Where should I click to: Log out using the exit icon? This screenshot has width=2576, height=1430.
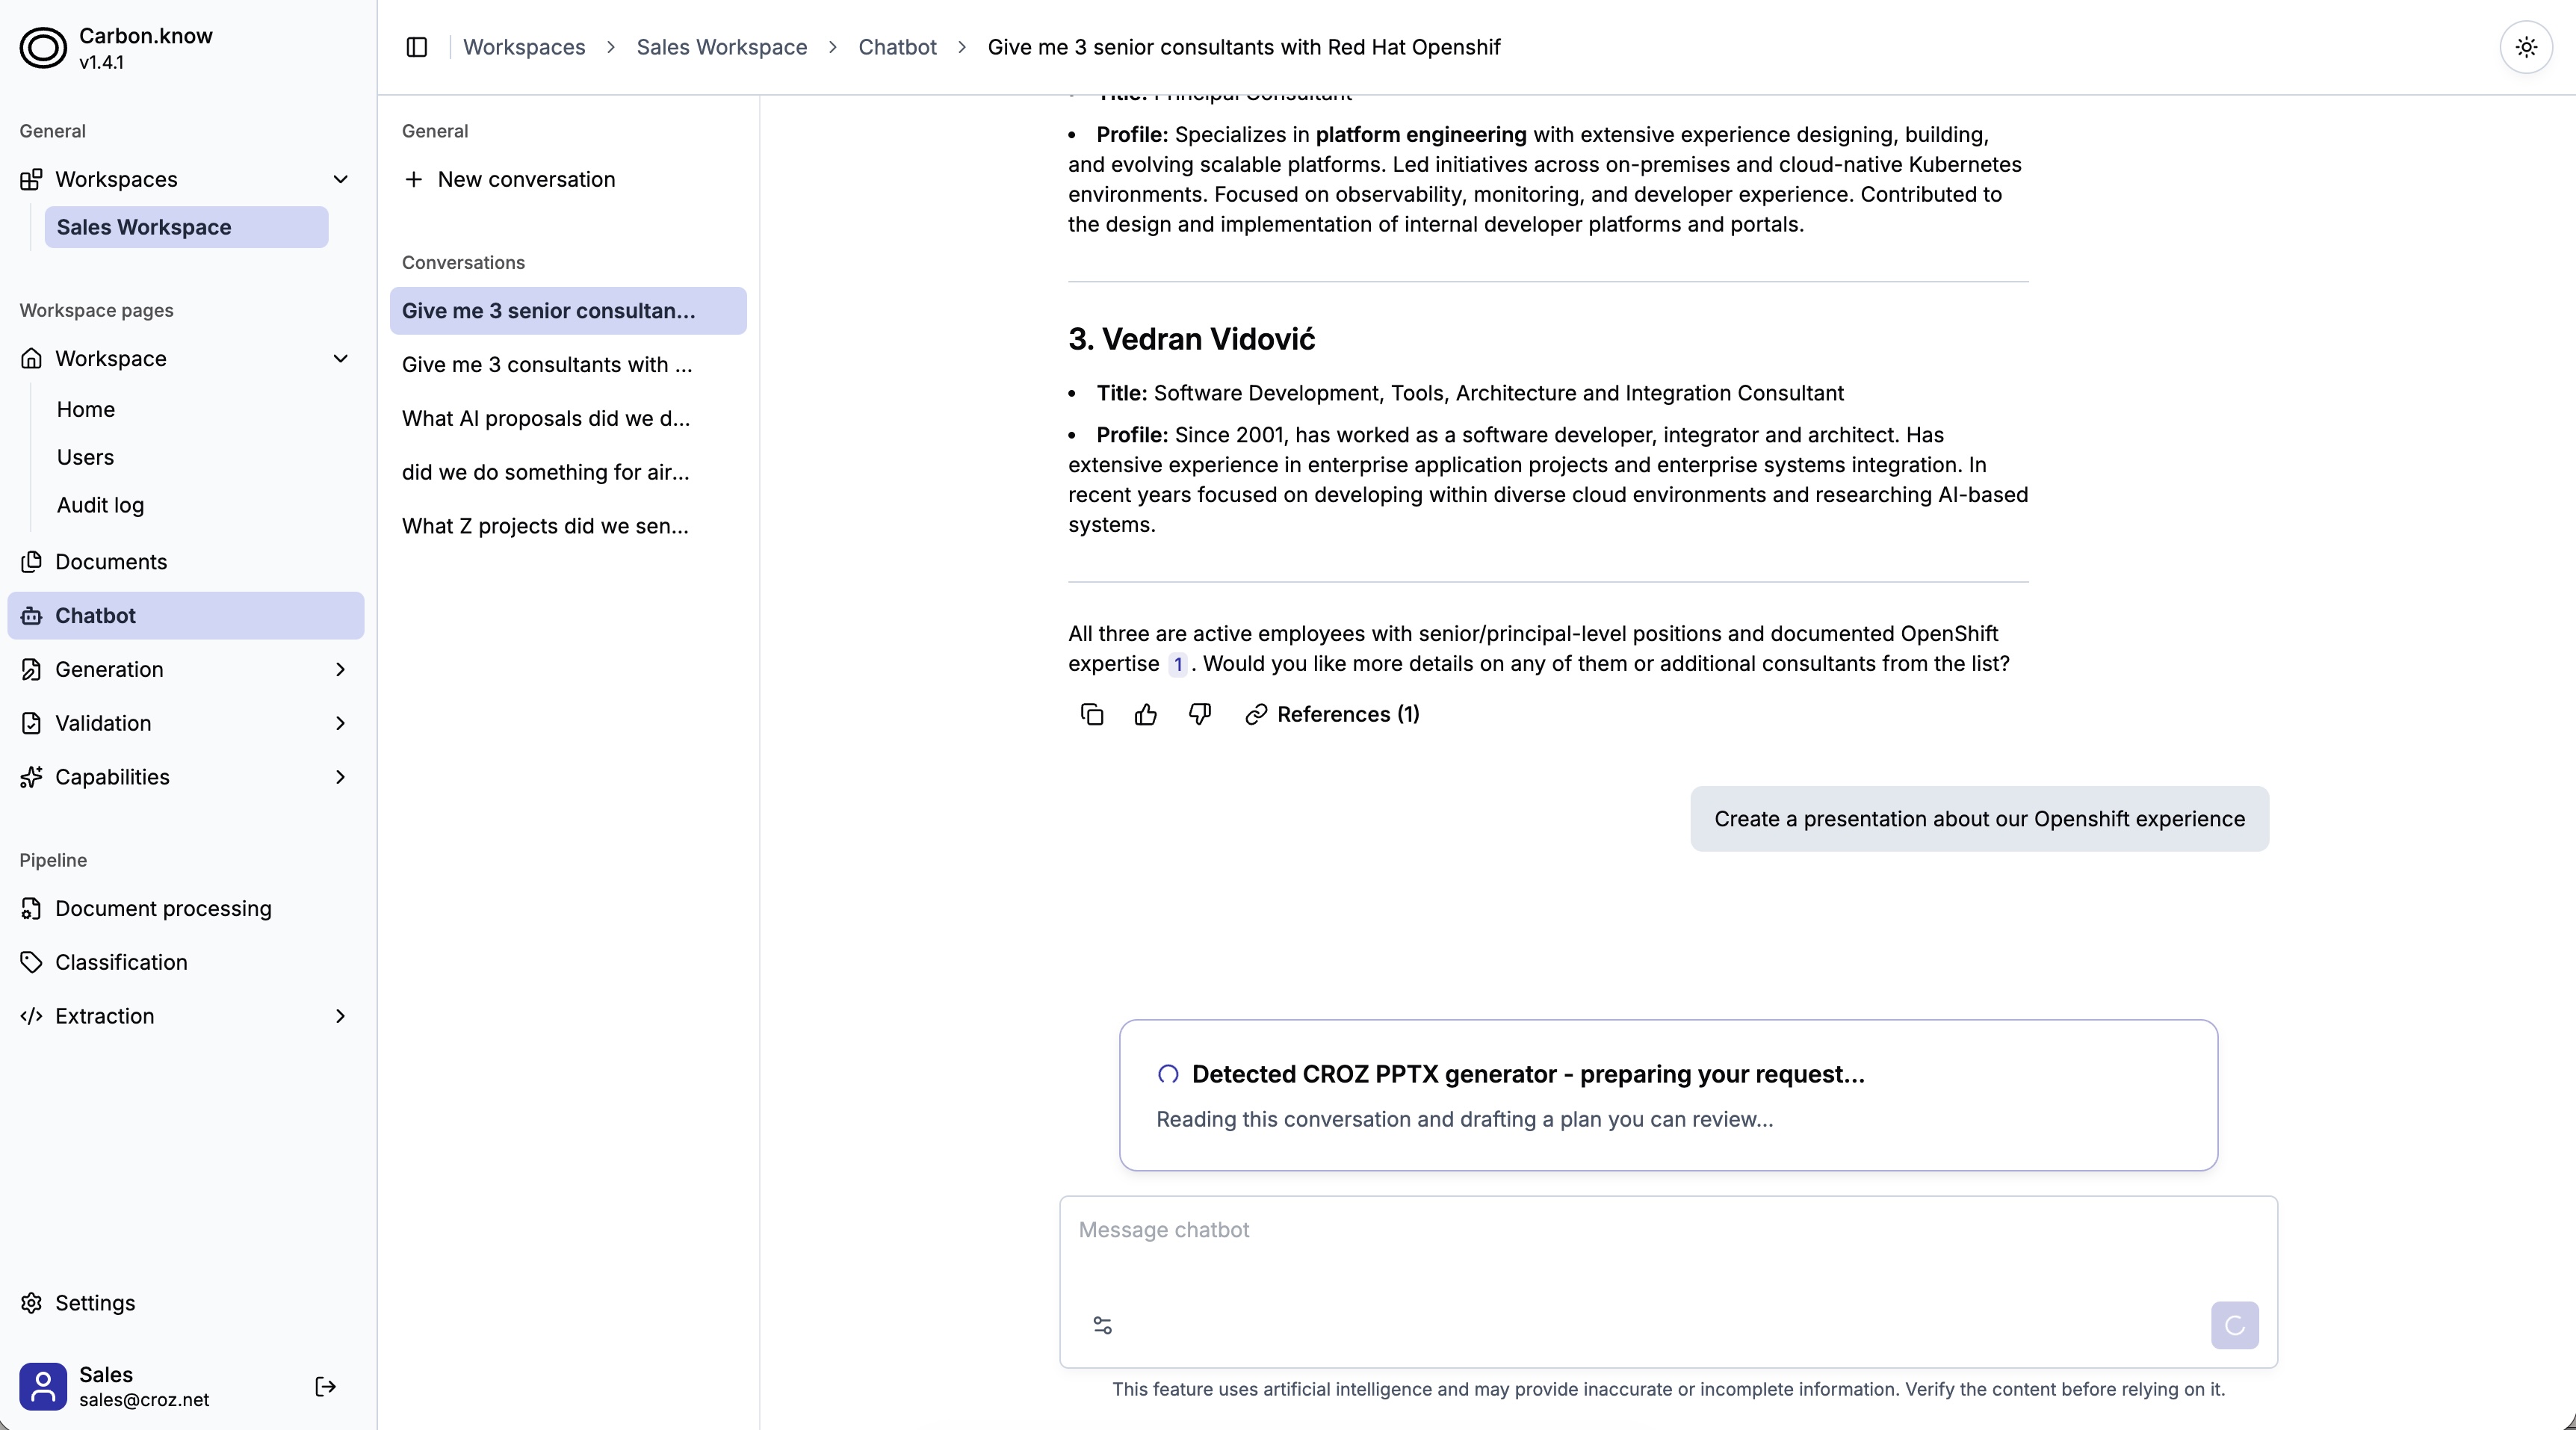[x=325, y=1386]
